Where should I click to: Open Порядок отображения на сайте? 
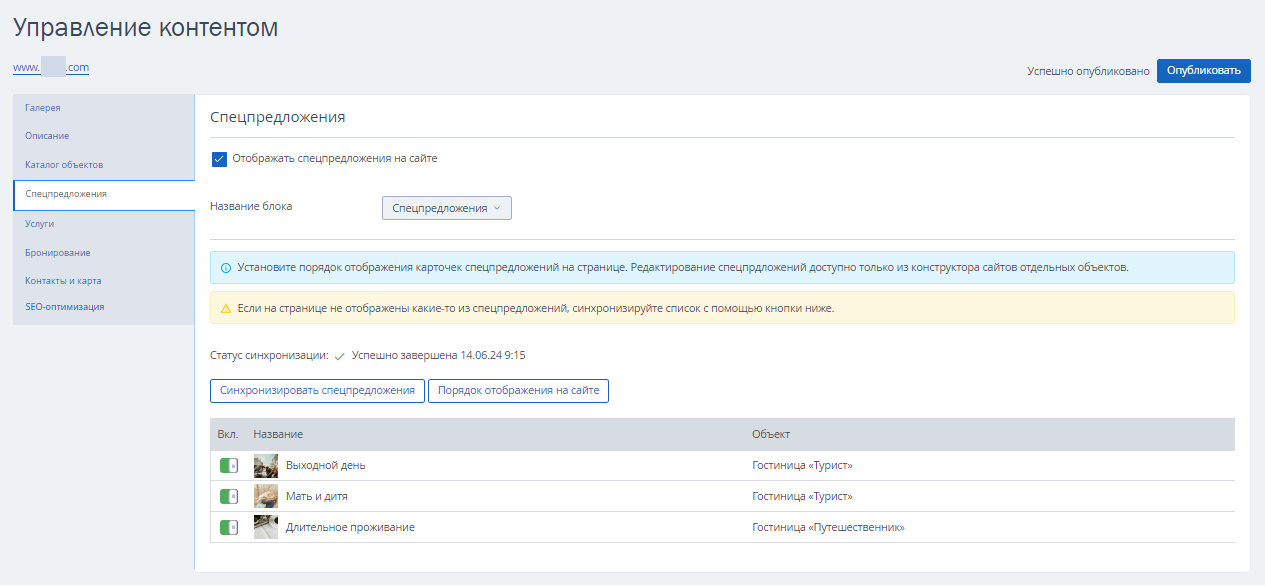518,391
